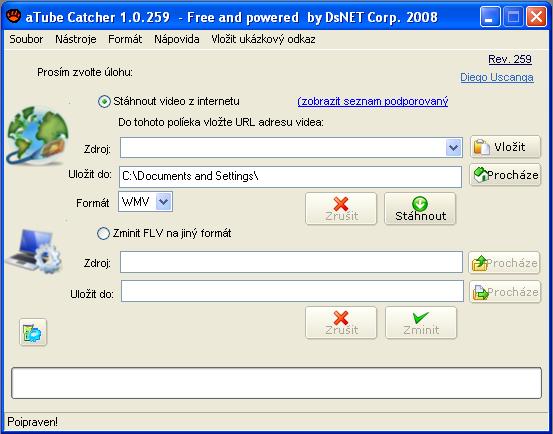The width and height of the screenshot is (553, 434).
Task: Click Zrušit button beside Stáhnout
Action: (x=341, y=208)
